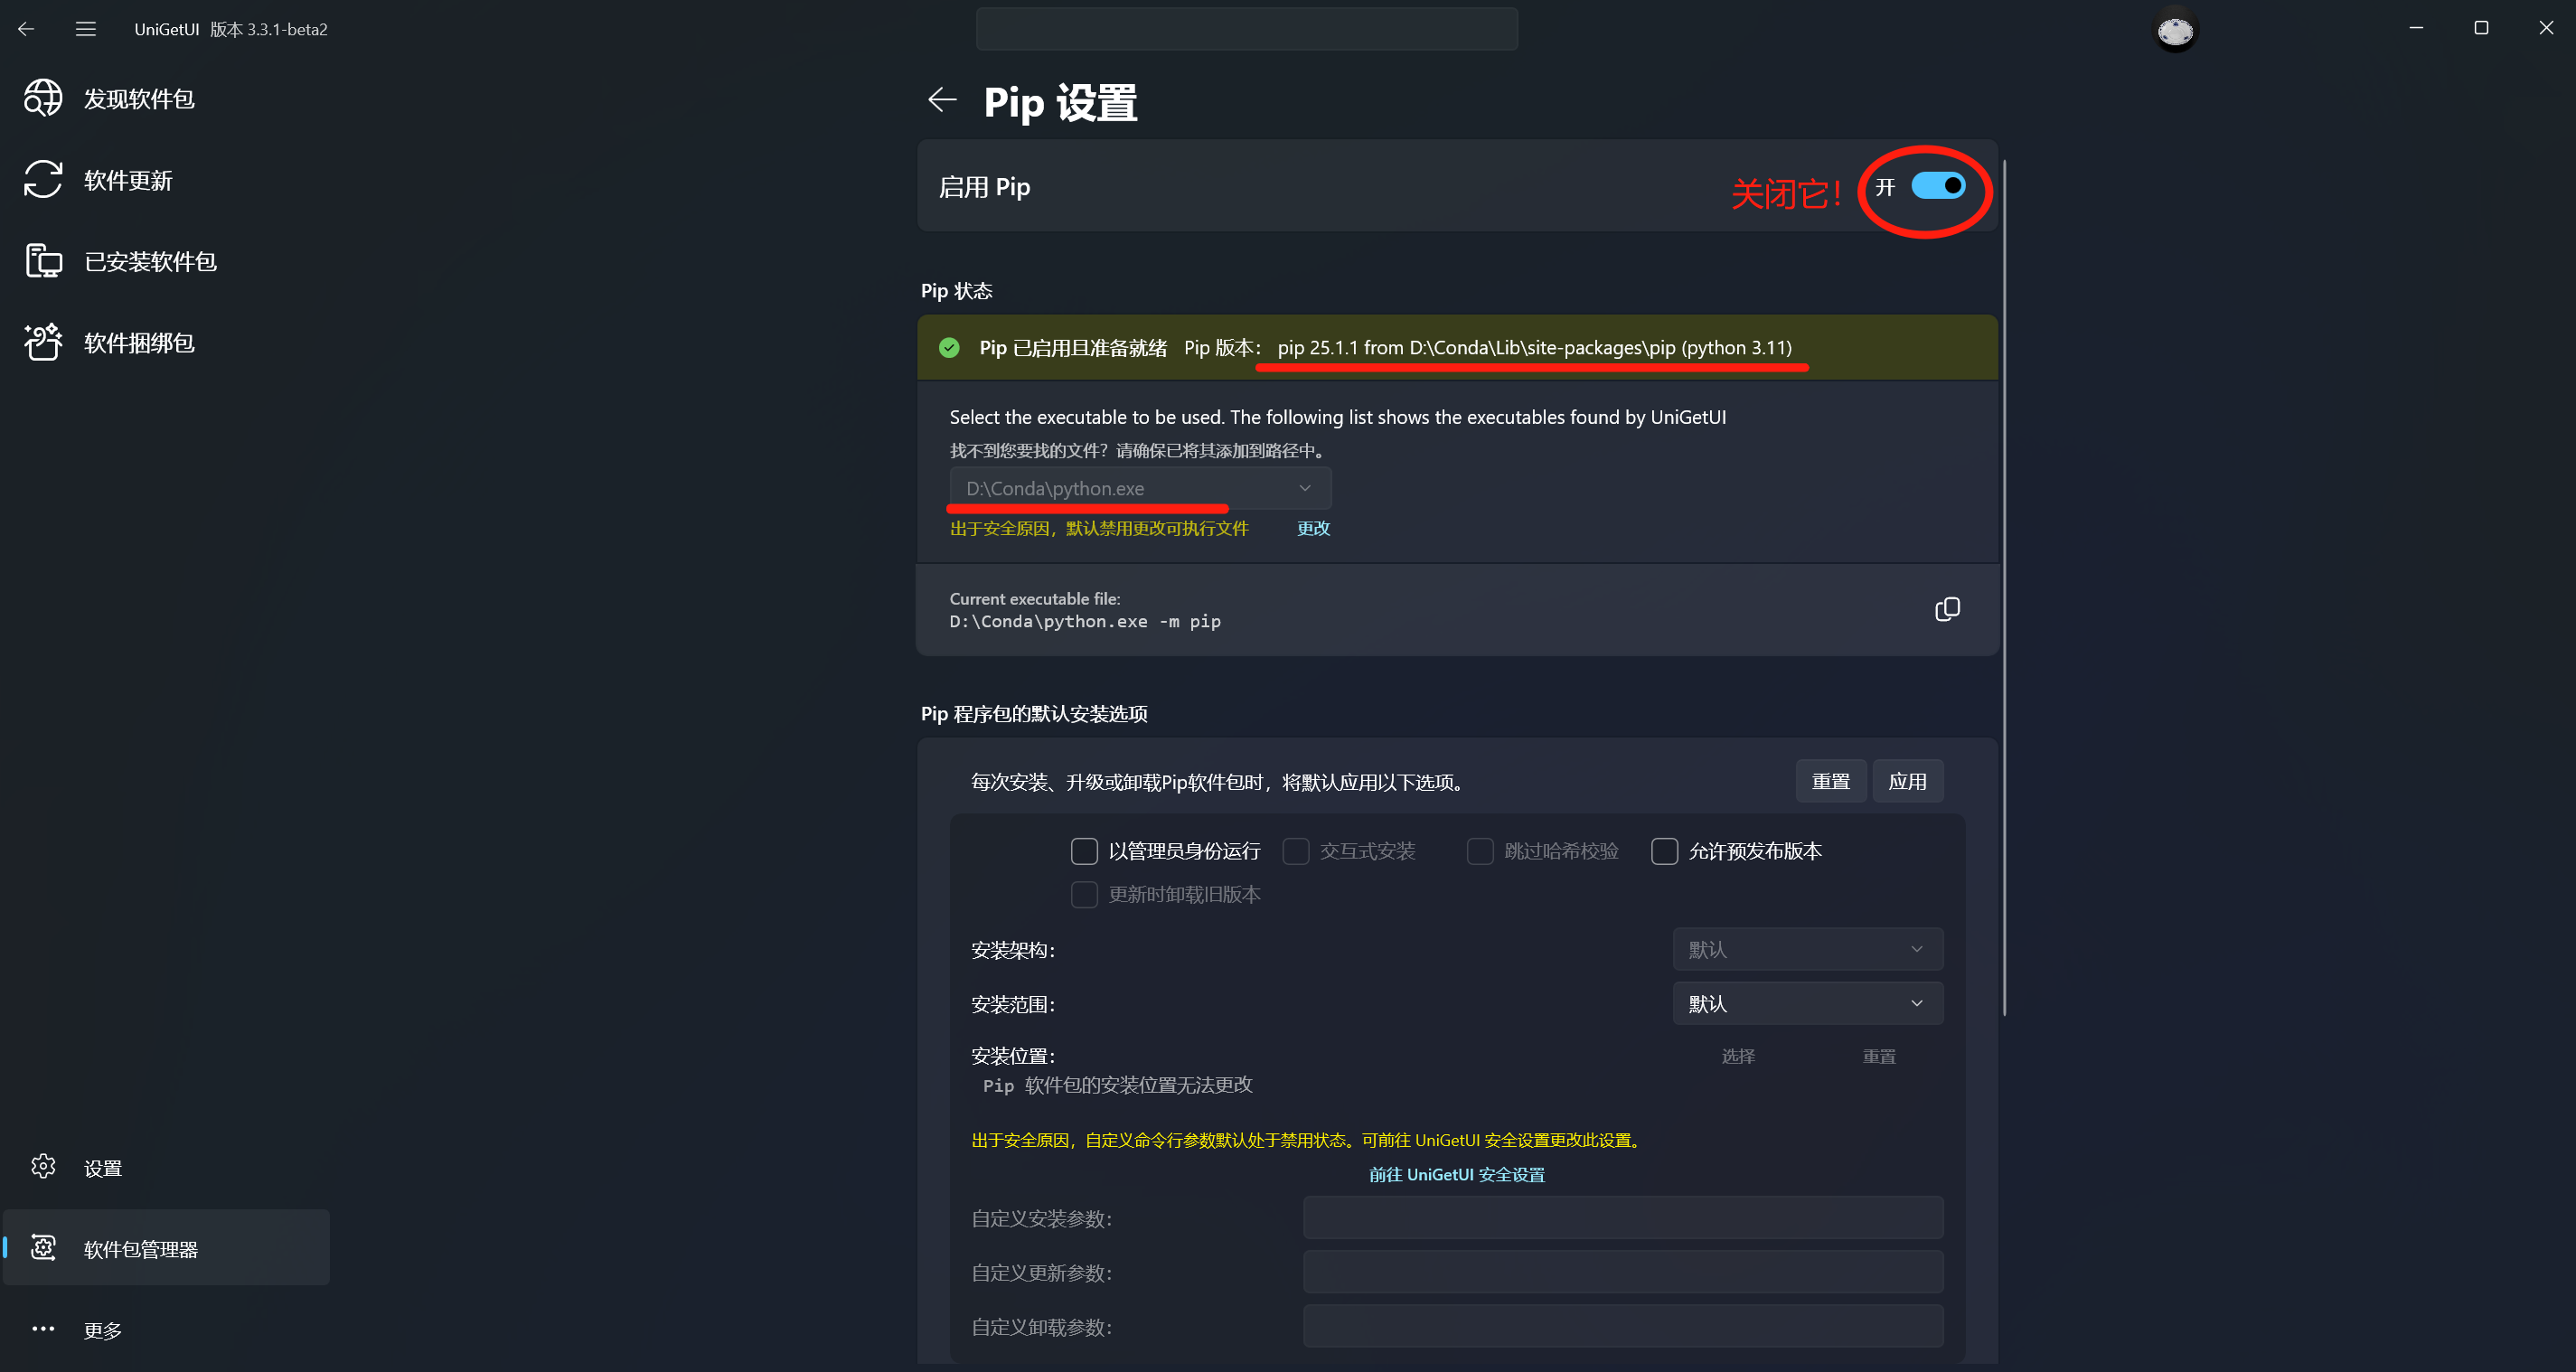Click the 'Pip 软件包的安装位置无法更改' text
The image size is (2576, 1372).
[1117, 1085]
